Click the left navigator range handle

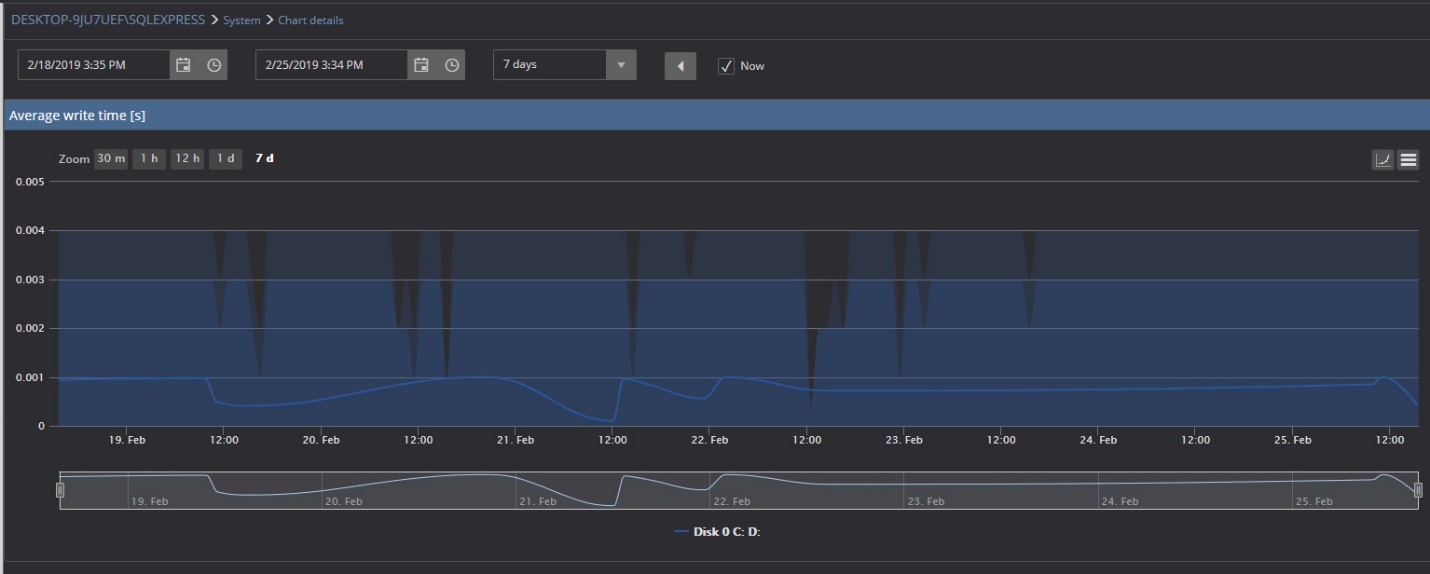click(60, 490)
